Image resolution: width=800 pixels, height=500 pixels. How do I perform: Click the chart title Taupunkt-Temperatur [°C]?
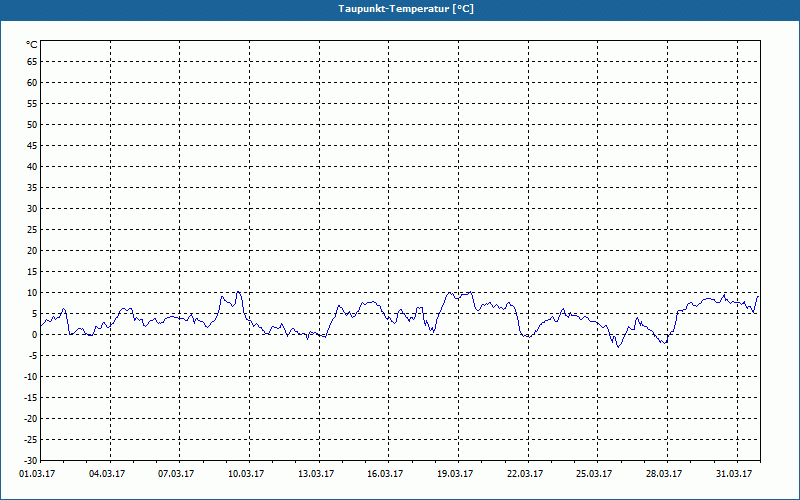tap(406, 9)
